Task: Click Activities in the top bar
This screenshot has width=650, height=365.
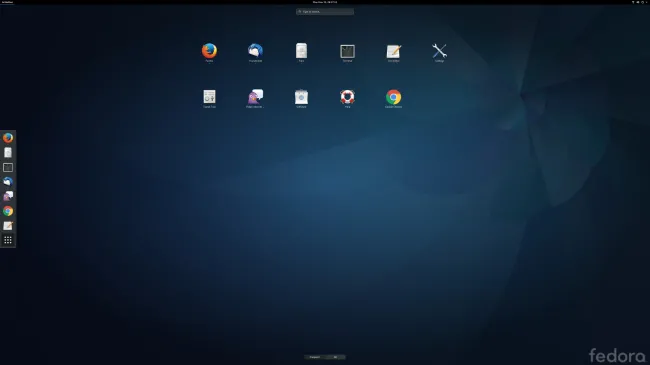Action: 7,2
